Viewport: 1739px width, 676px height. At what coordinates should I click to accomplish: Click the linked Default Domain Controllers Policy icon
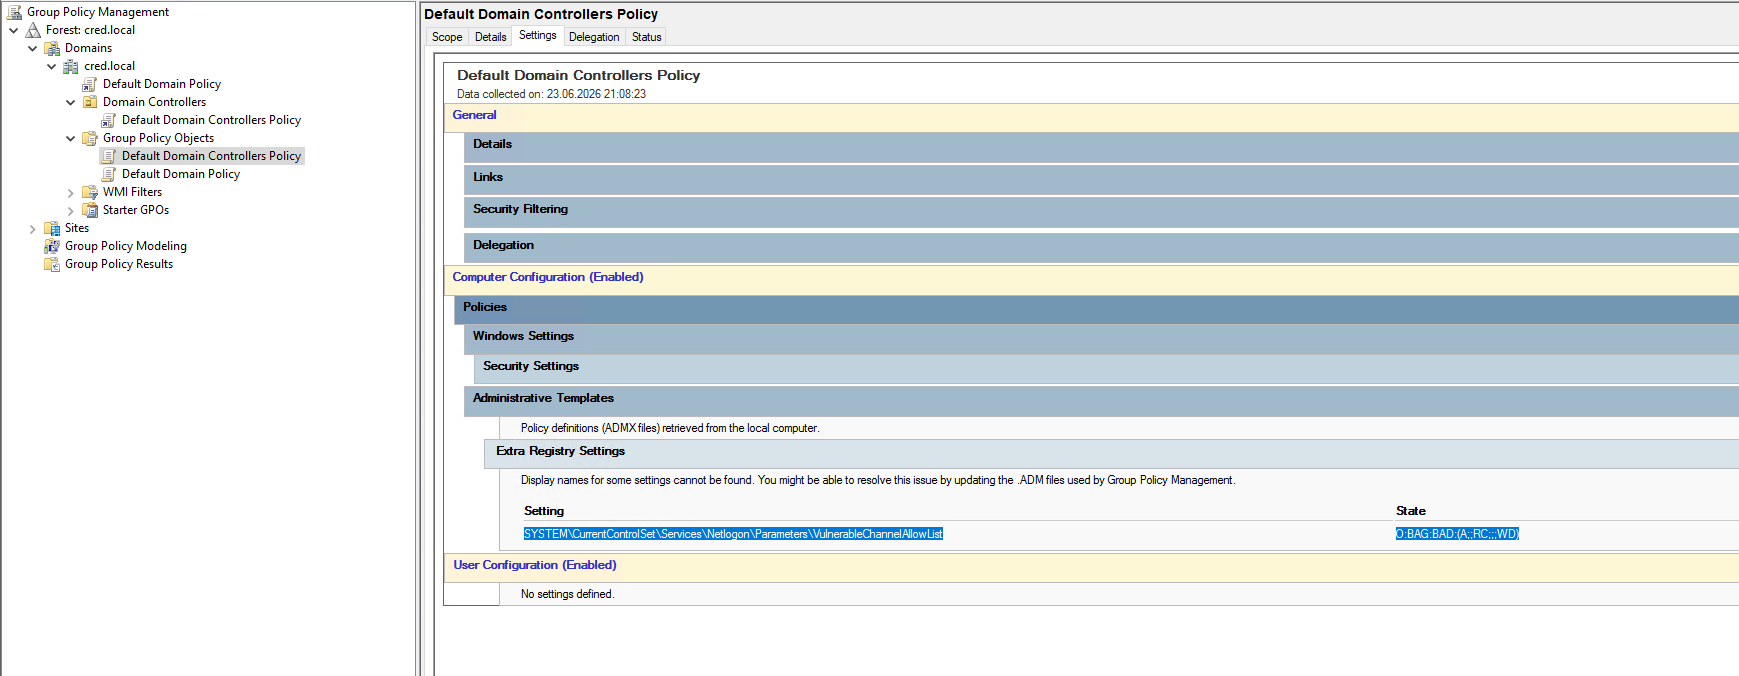click(x=109, y=120)
